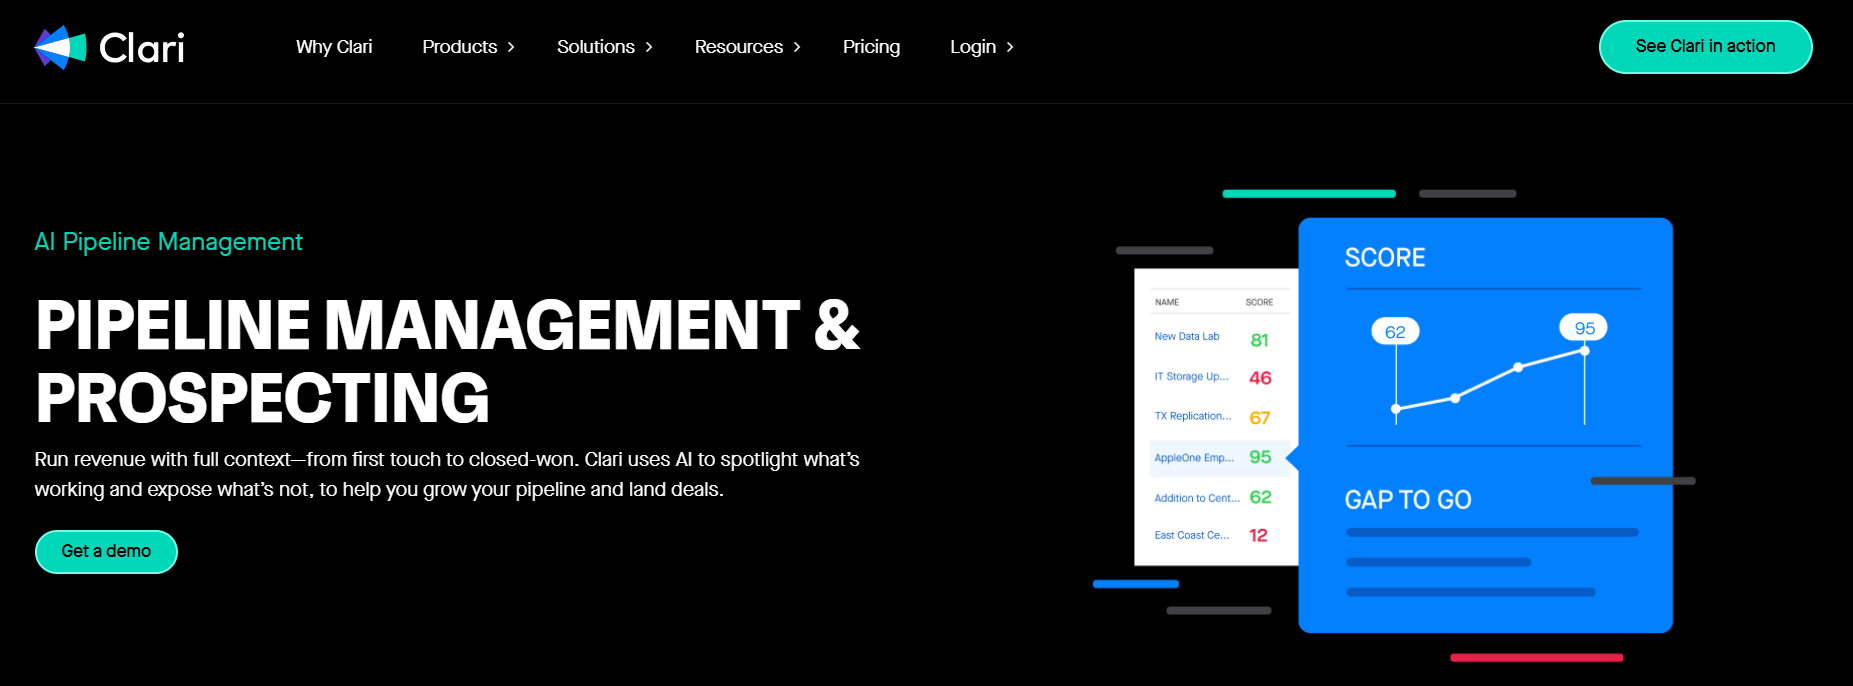
Task: Click the NAME column header
Action: click(1167, 302)
